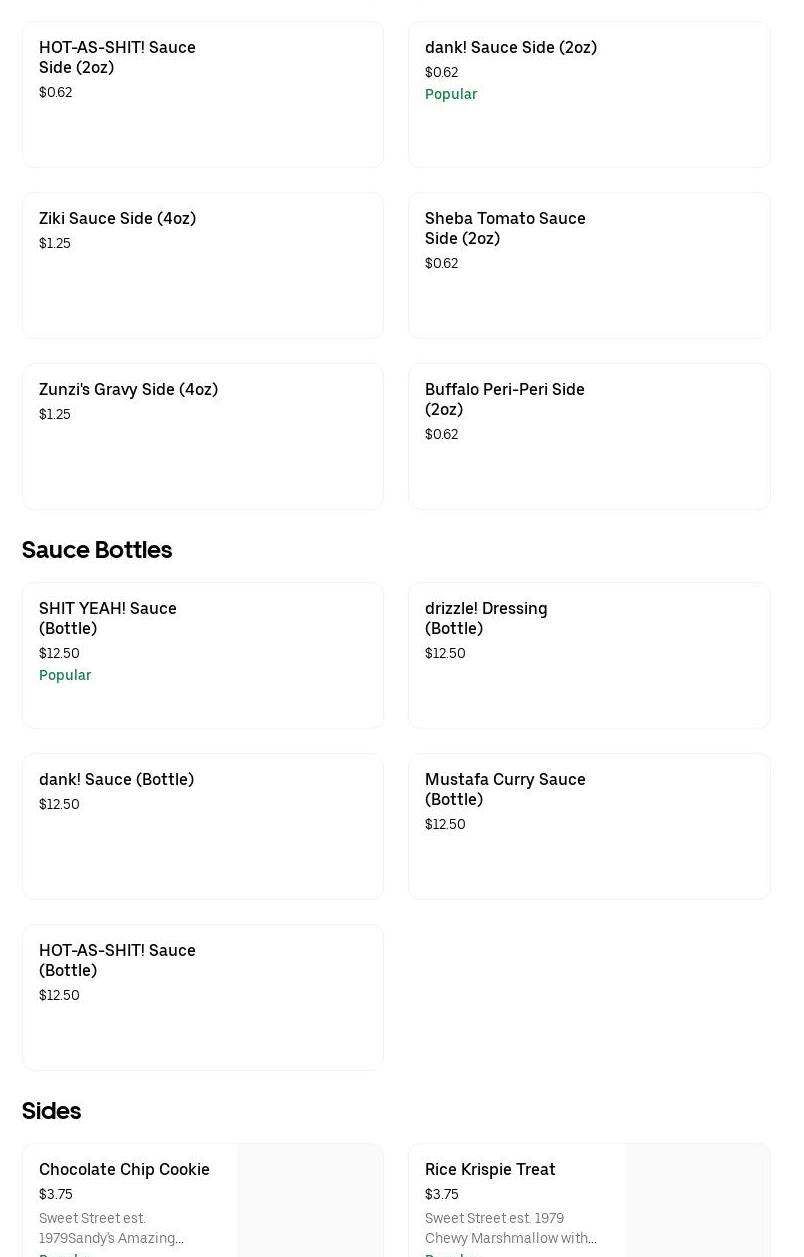Screen dimensions: 804x1257
Task: Choose the HOT-AS-SHIT! Sauce (Bottle) item
Action: (x=202, y=997)
